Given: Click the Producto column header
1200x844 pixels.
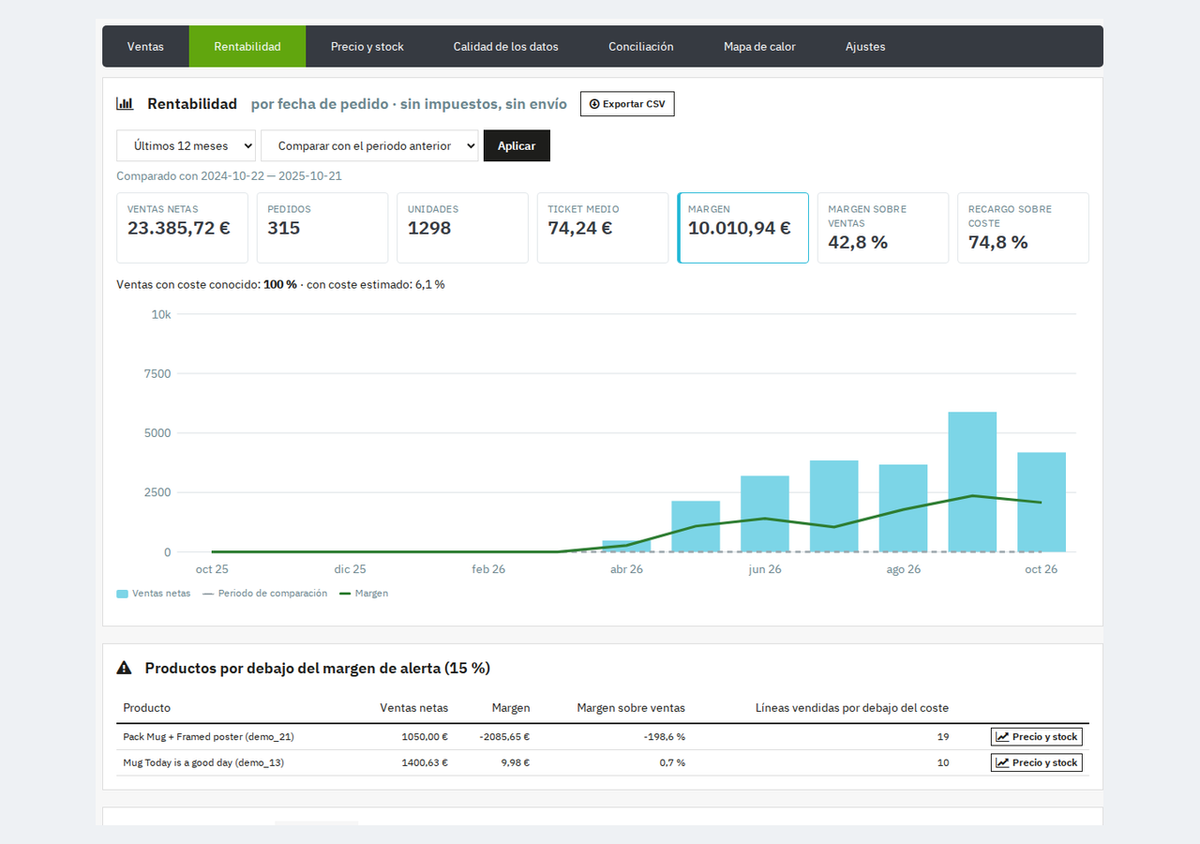Looking at the screenshot, I should pyautogui.click(x=147, y=708).
